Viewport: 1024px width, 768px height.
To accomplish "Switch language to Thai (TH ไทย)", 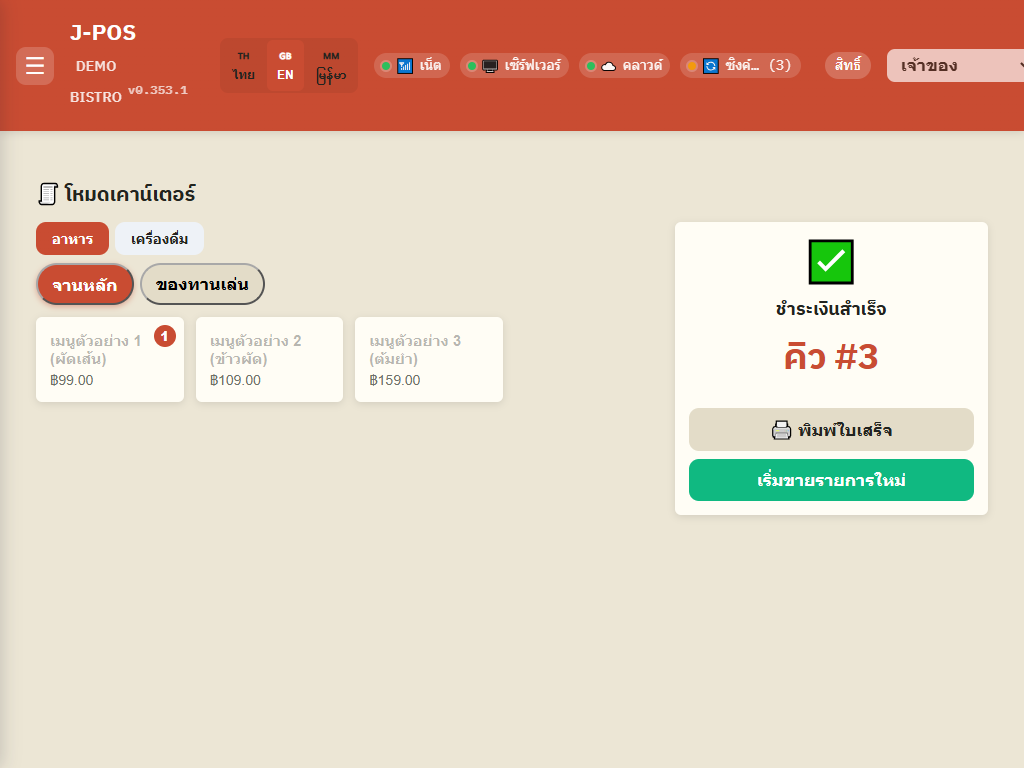I will [244, 66].
